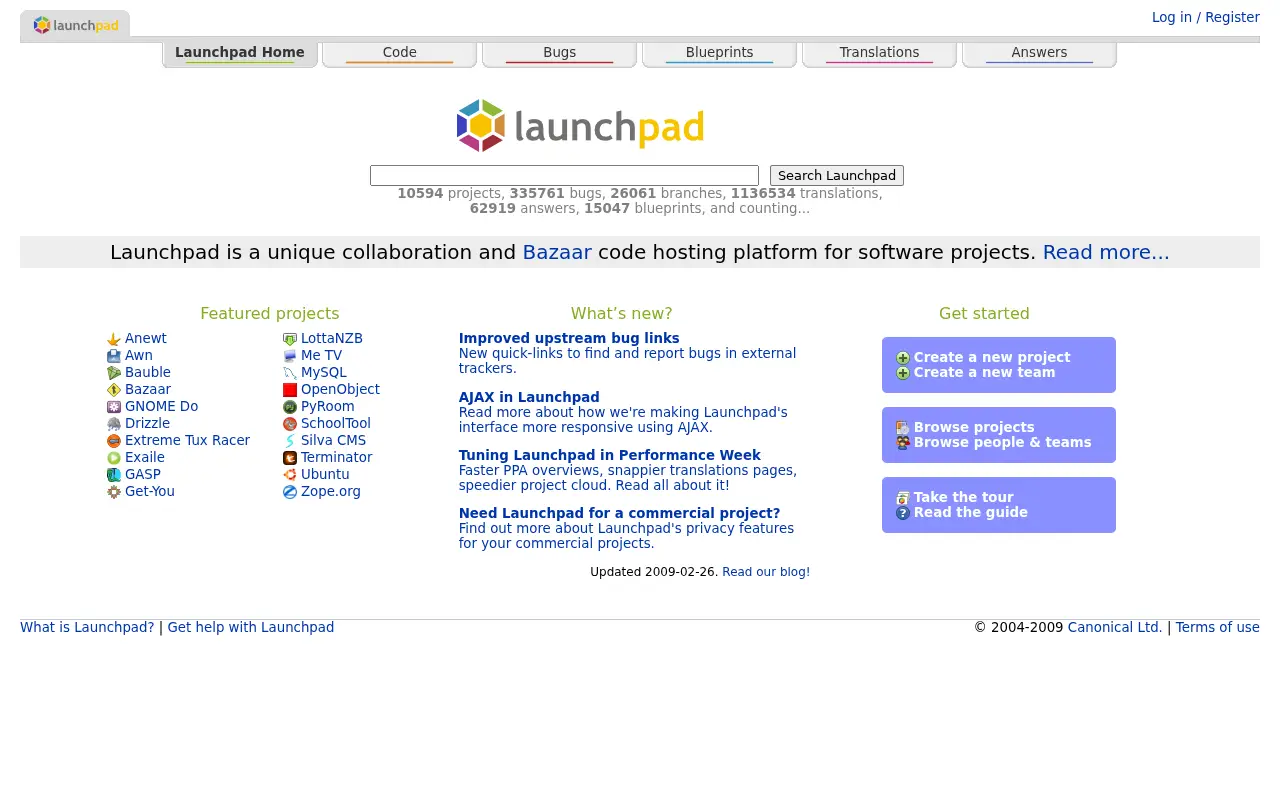Click the Read our blog! link
1280x800 pixels.
(766, 572)
